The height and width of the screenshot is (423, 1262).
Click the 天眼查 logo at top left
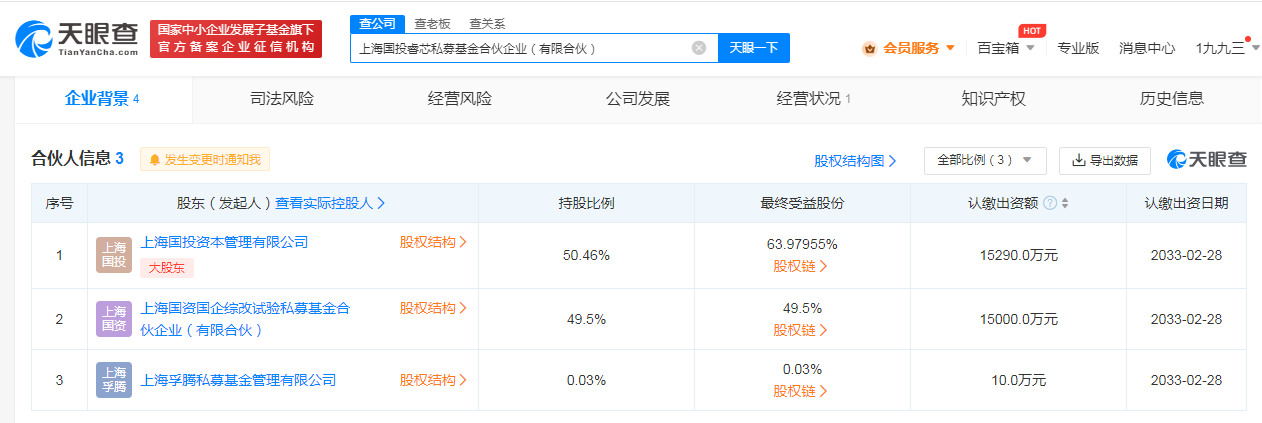pyautogui.click(x=77, y=39)
